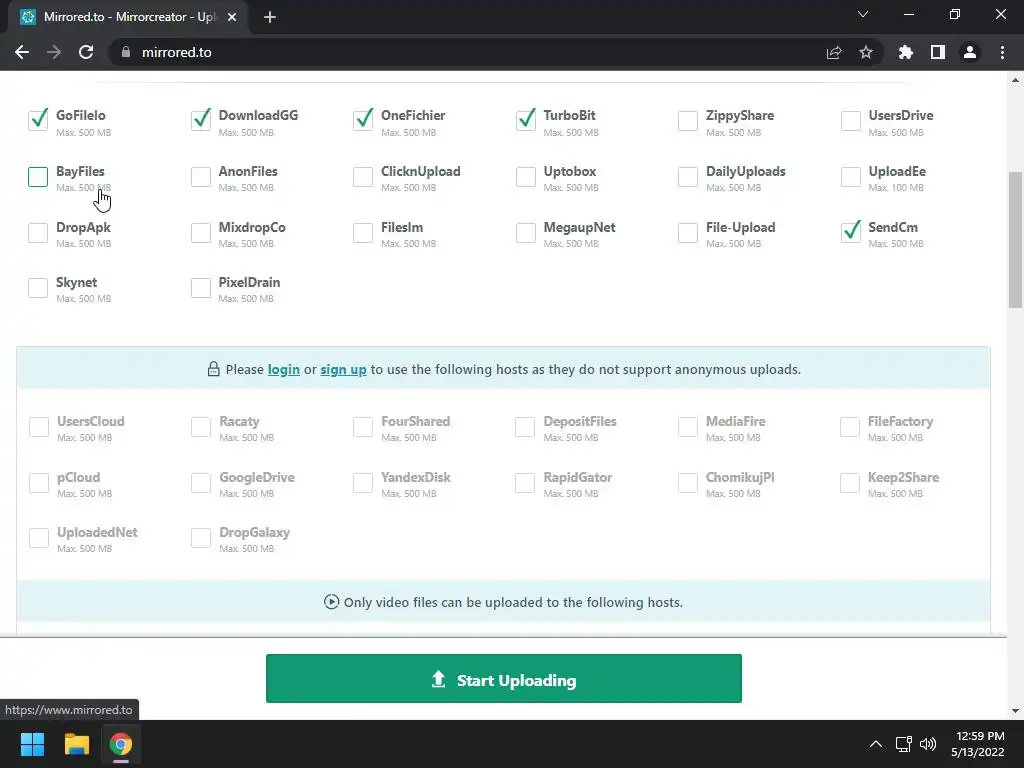
Task: Tick the Uptobox checkbox
Action: click(x=526, y=176)
